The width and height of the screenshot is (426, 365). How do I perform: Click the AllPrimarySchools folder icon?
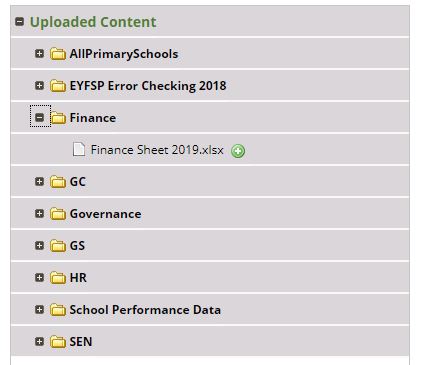tap(58, 54)
